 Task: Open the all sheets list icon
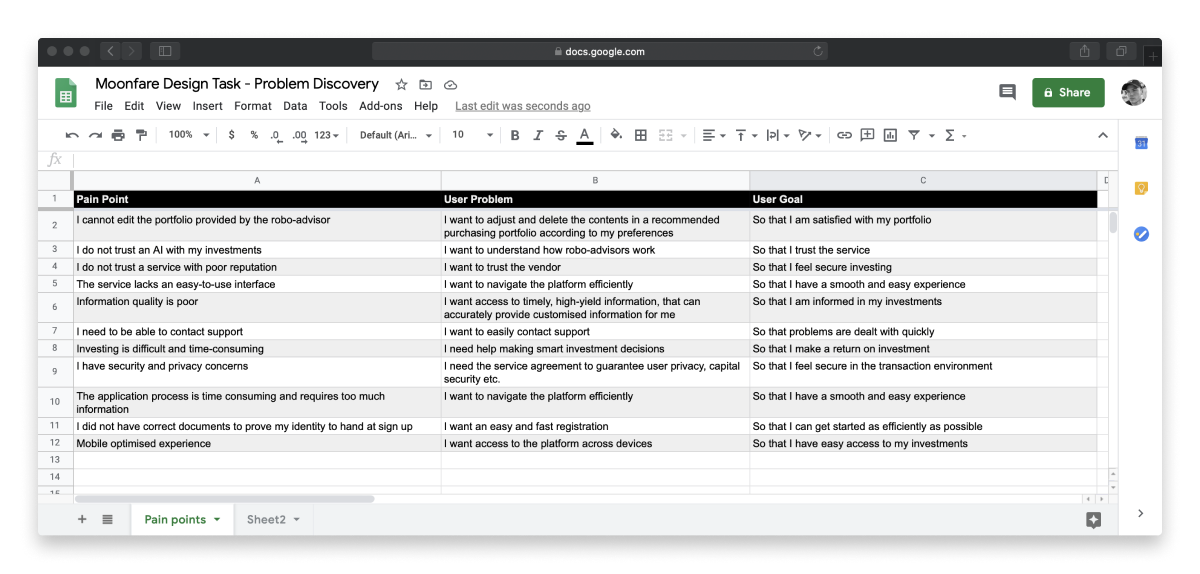[107, 519]
